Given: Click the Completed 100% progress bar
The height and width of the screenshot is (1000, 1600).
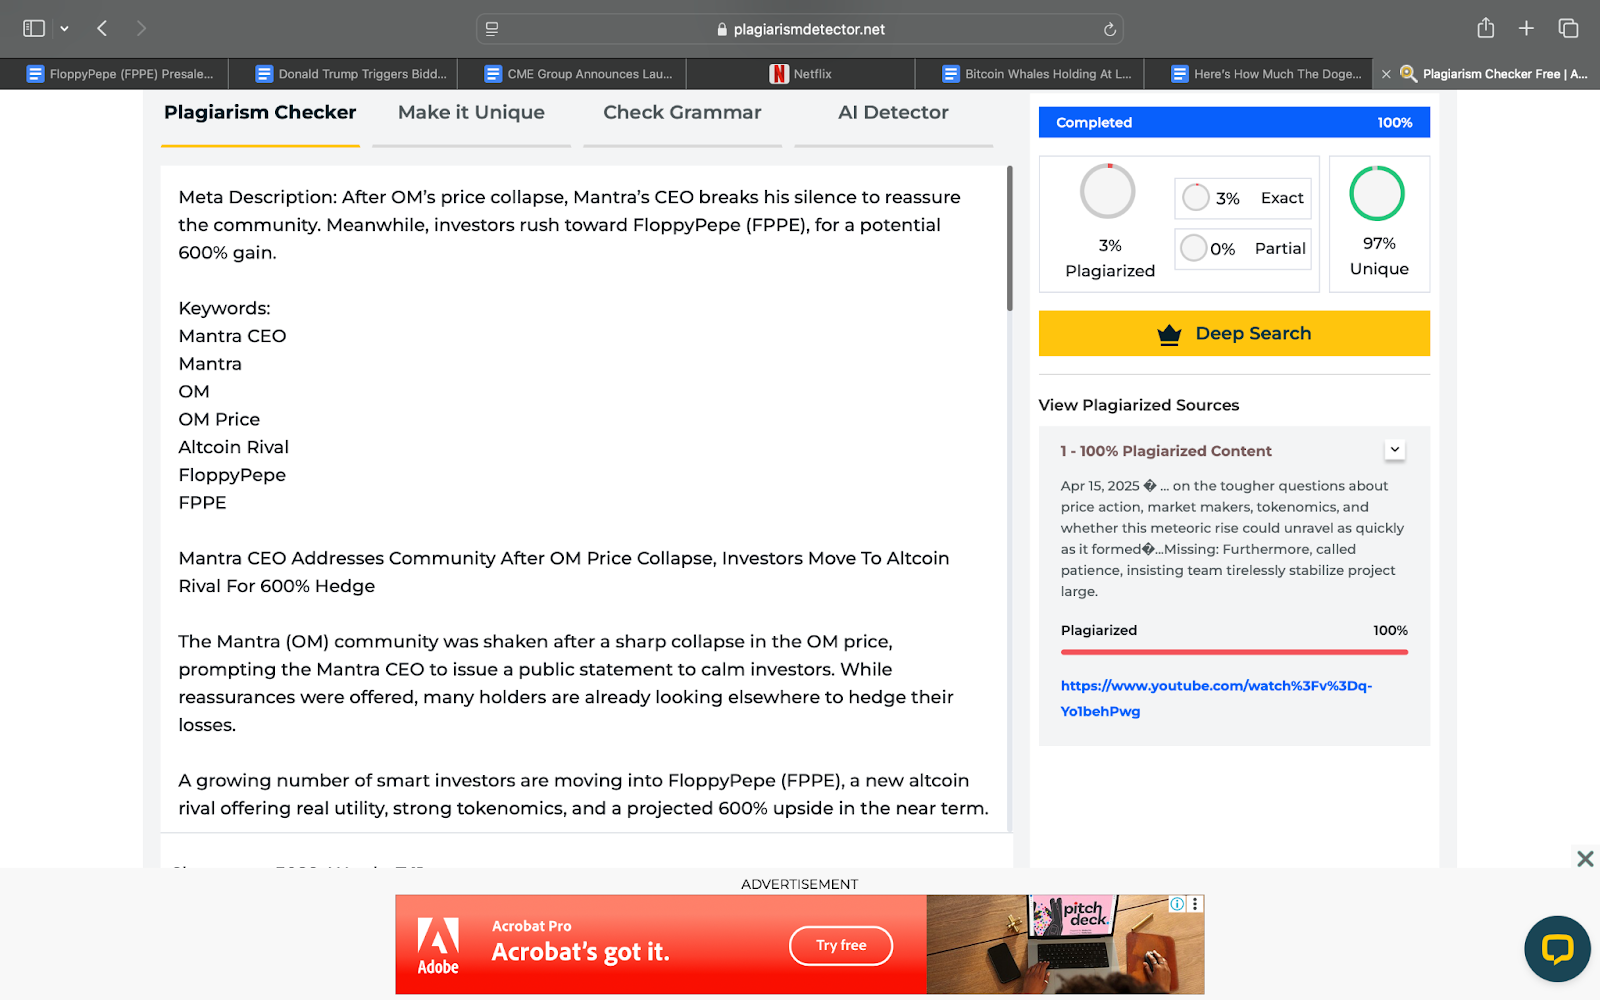Looking at the screenshot, I should pos(1234,123).
